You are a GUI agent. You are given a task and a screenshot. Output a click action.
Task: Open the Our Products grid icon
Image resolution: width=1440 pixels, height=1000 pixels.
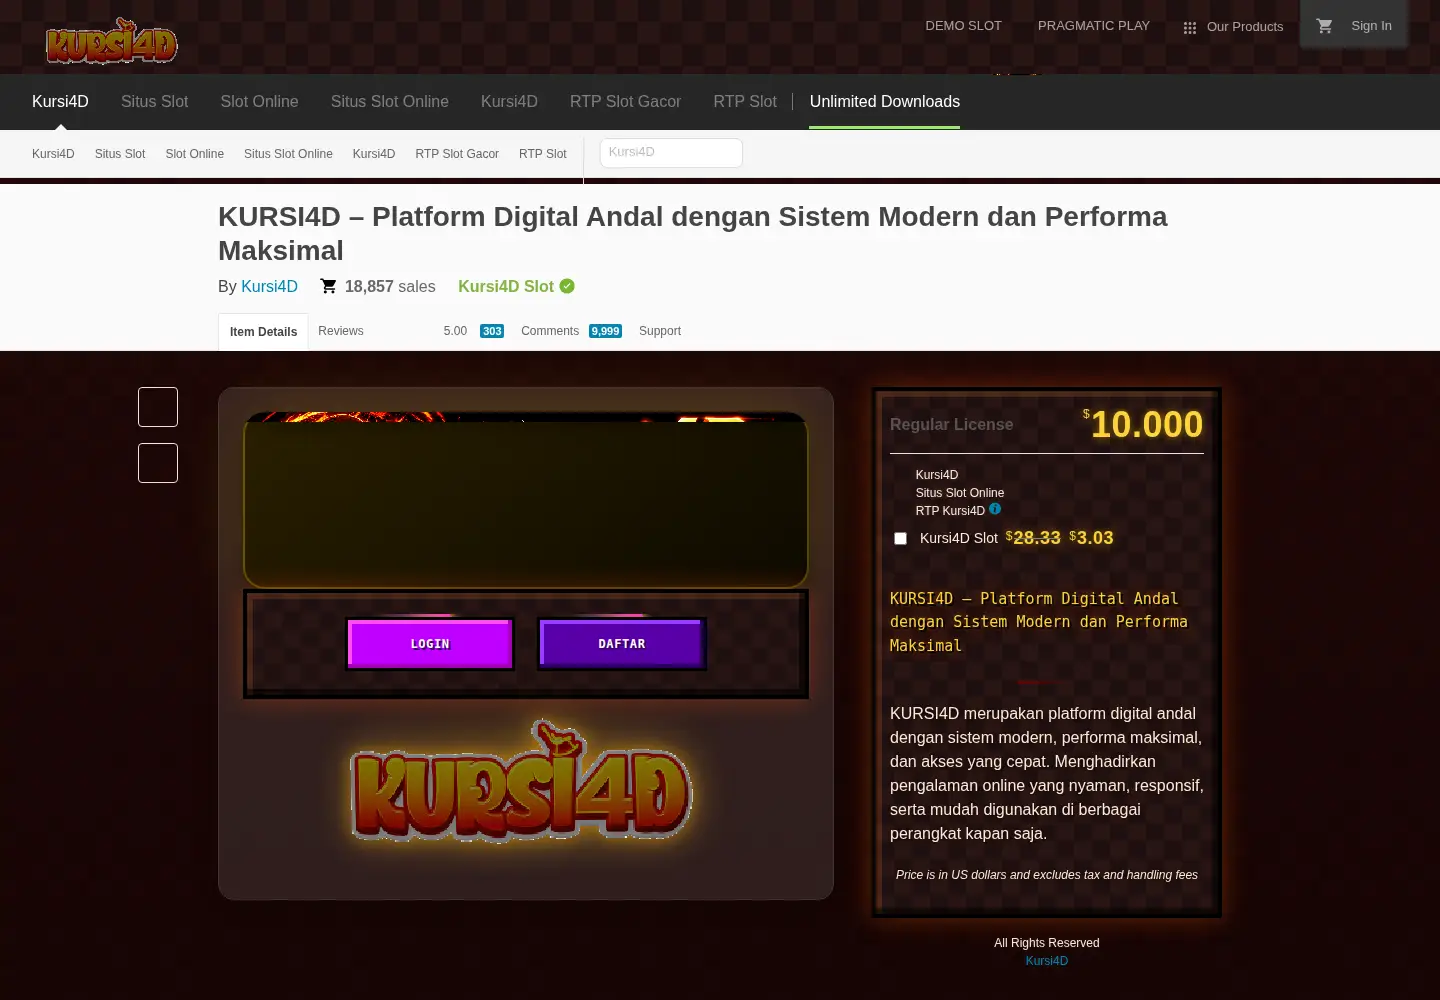click(1190, 28)
